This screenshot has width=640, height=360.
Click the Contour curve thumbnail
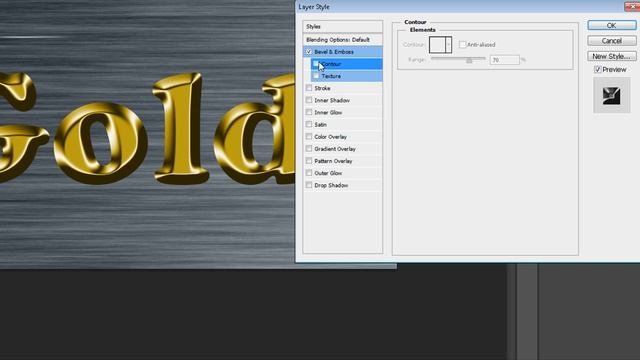437,44
